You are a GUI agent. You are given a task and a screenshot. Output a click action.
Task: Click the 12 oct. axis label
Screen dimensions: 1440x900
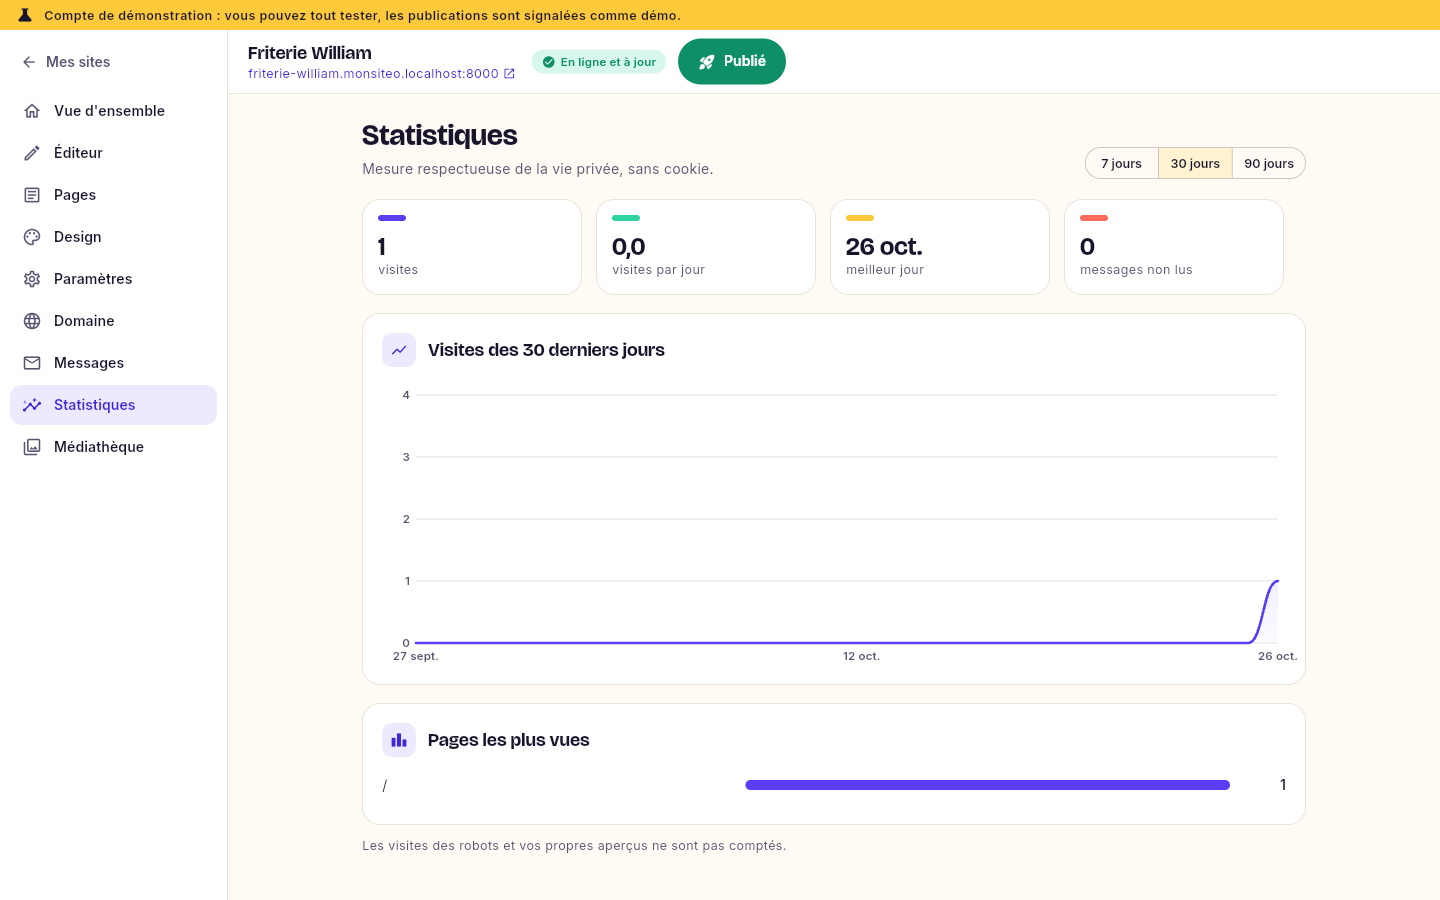click(861, 656)
